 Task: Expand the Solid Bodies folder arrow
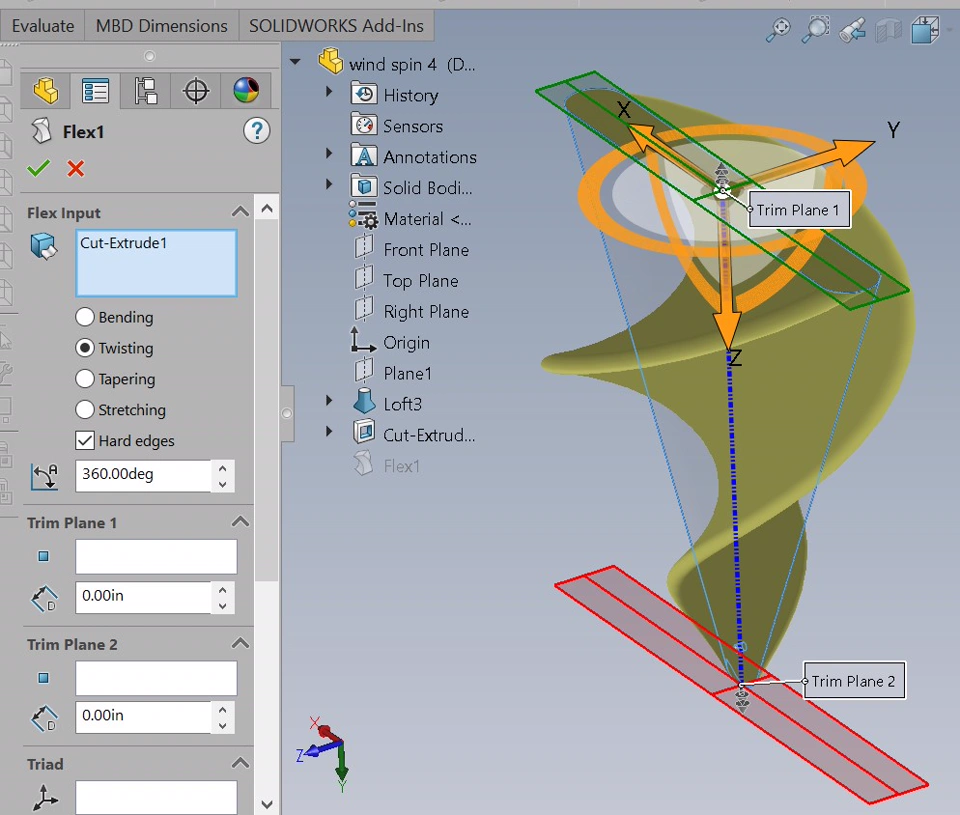329,184
